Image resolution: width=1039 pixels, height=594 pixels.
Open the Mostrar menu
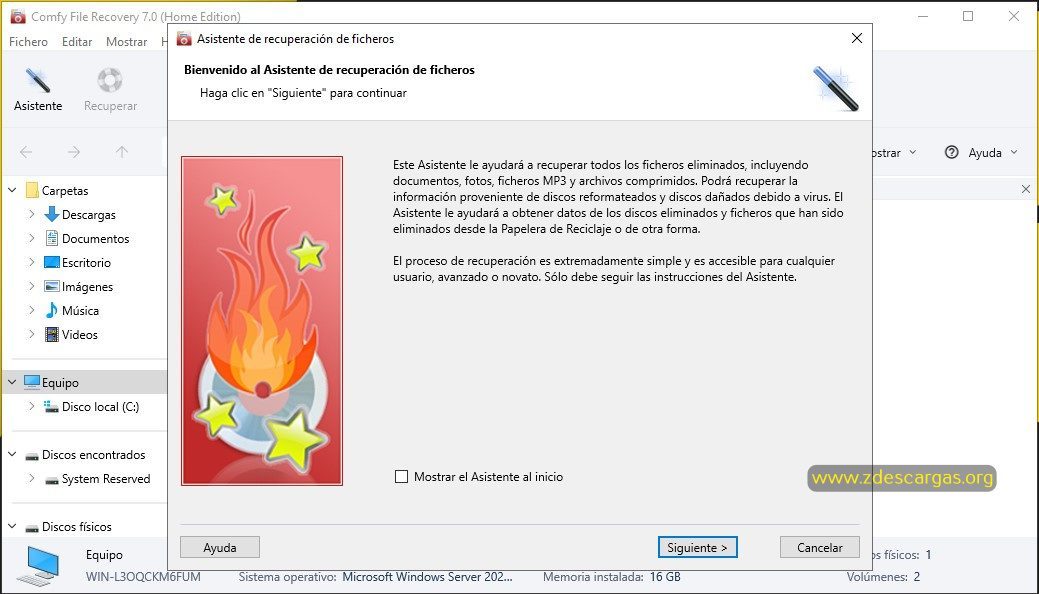click(127, 41)
